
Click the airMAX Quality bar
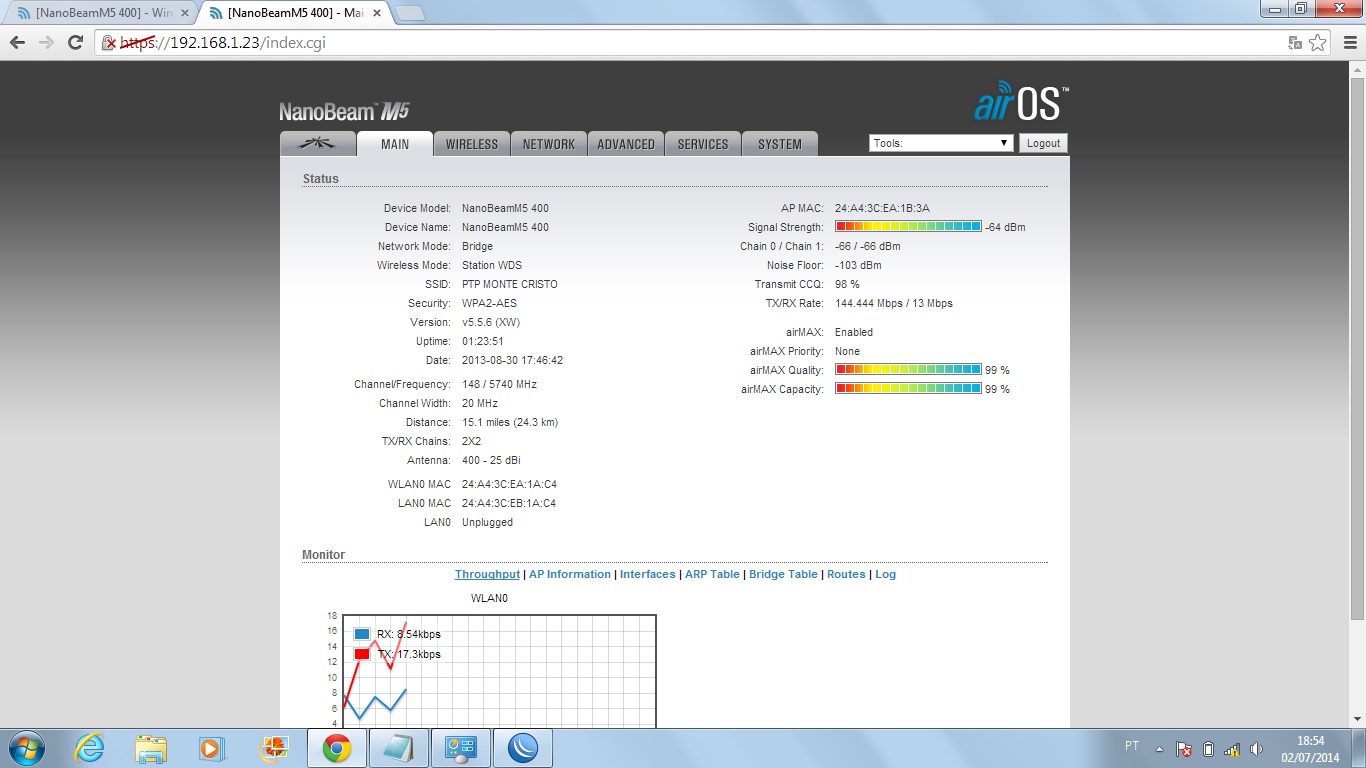[x=908, y=370]
